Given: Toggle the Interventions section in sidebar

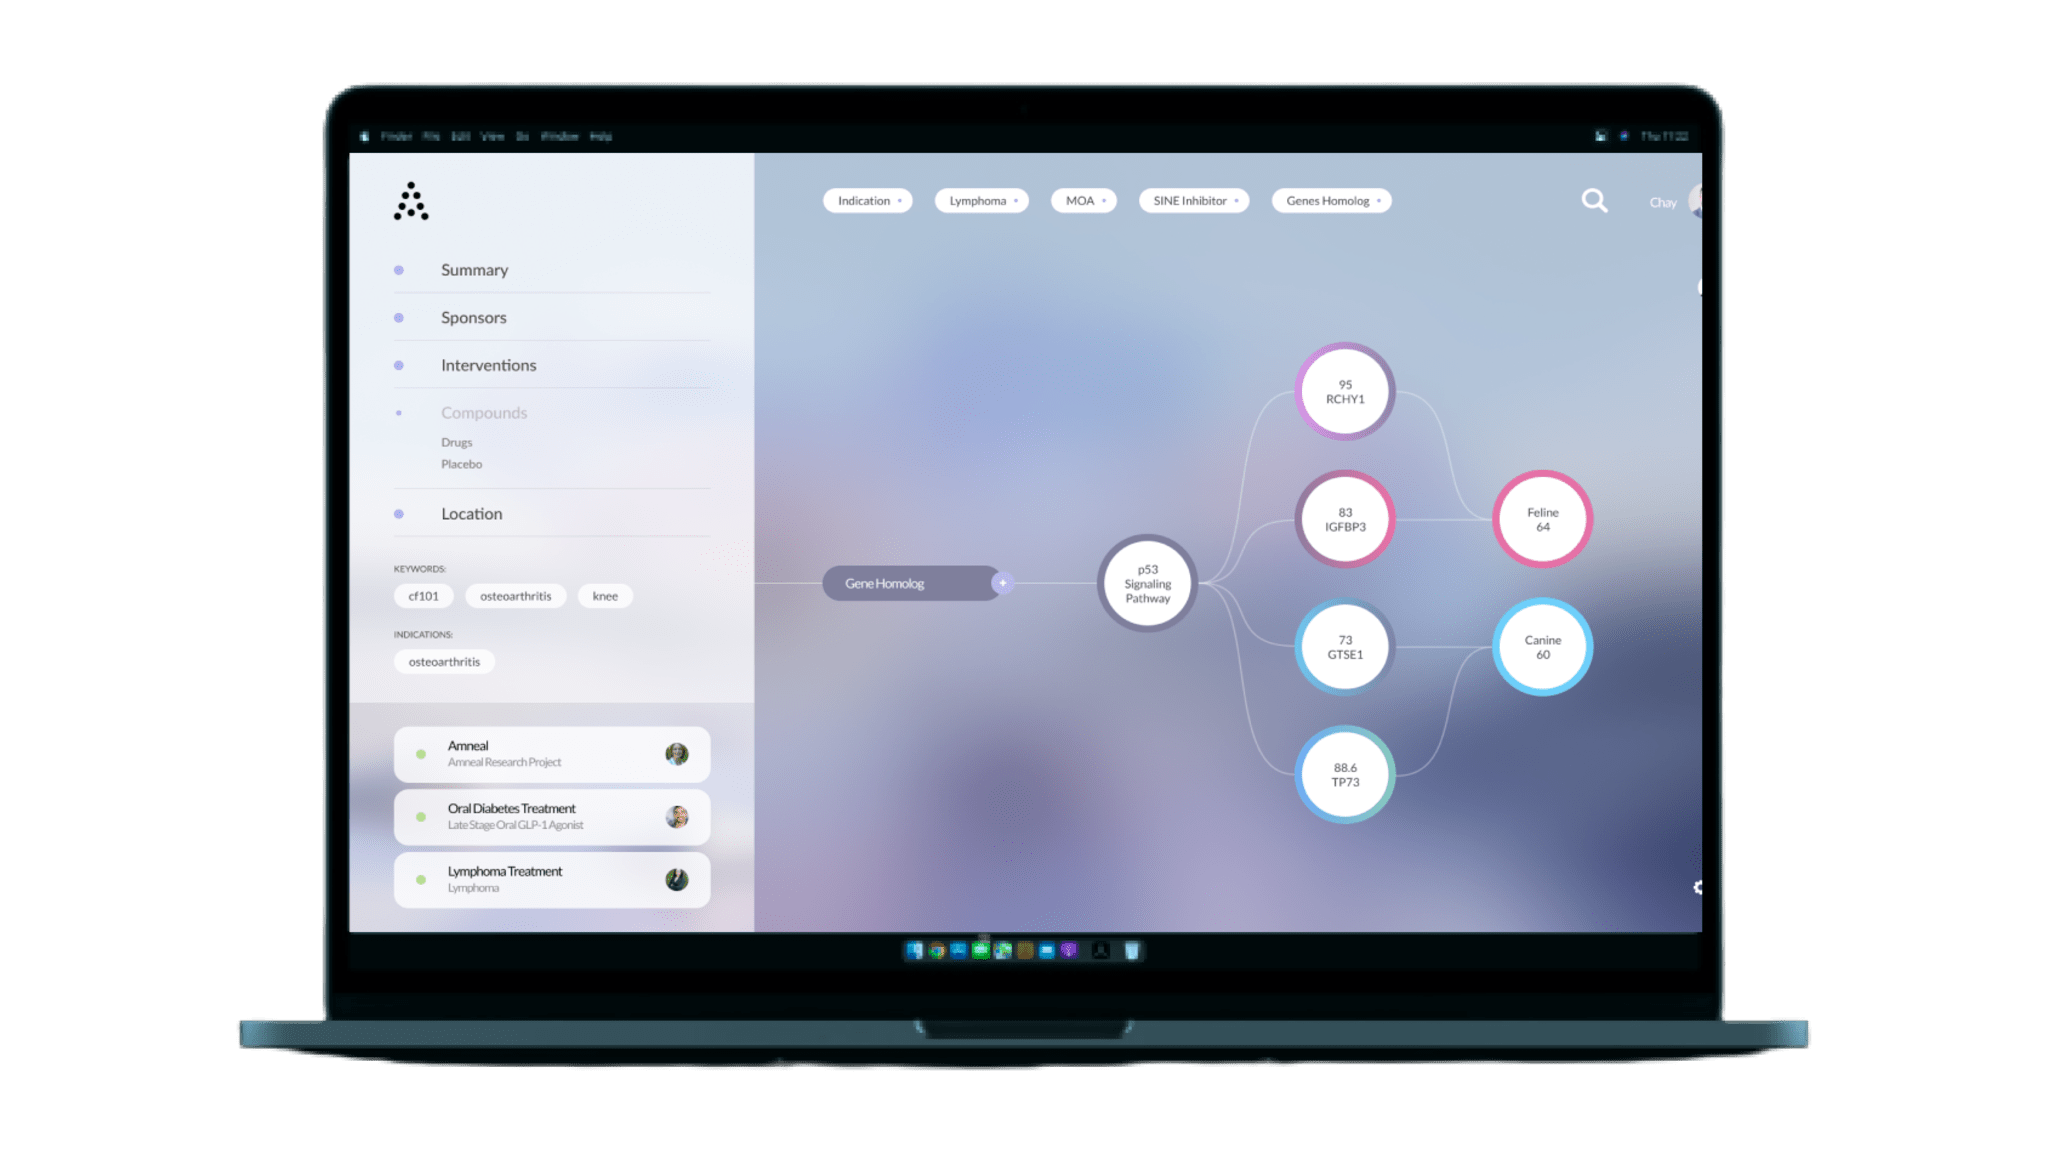Looking at the screenshot, I should click(x=488, y=364).
